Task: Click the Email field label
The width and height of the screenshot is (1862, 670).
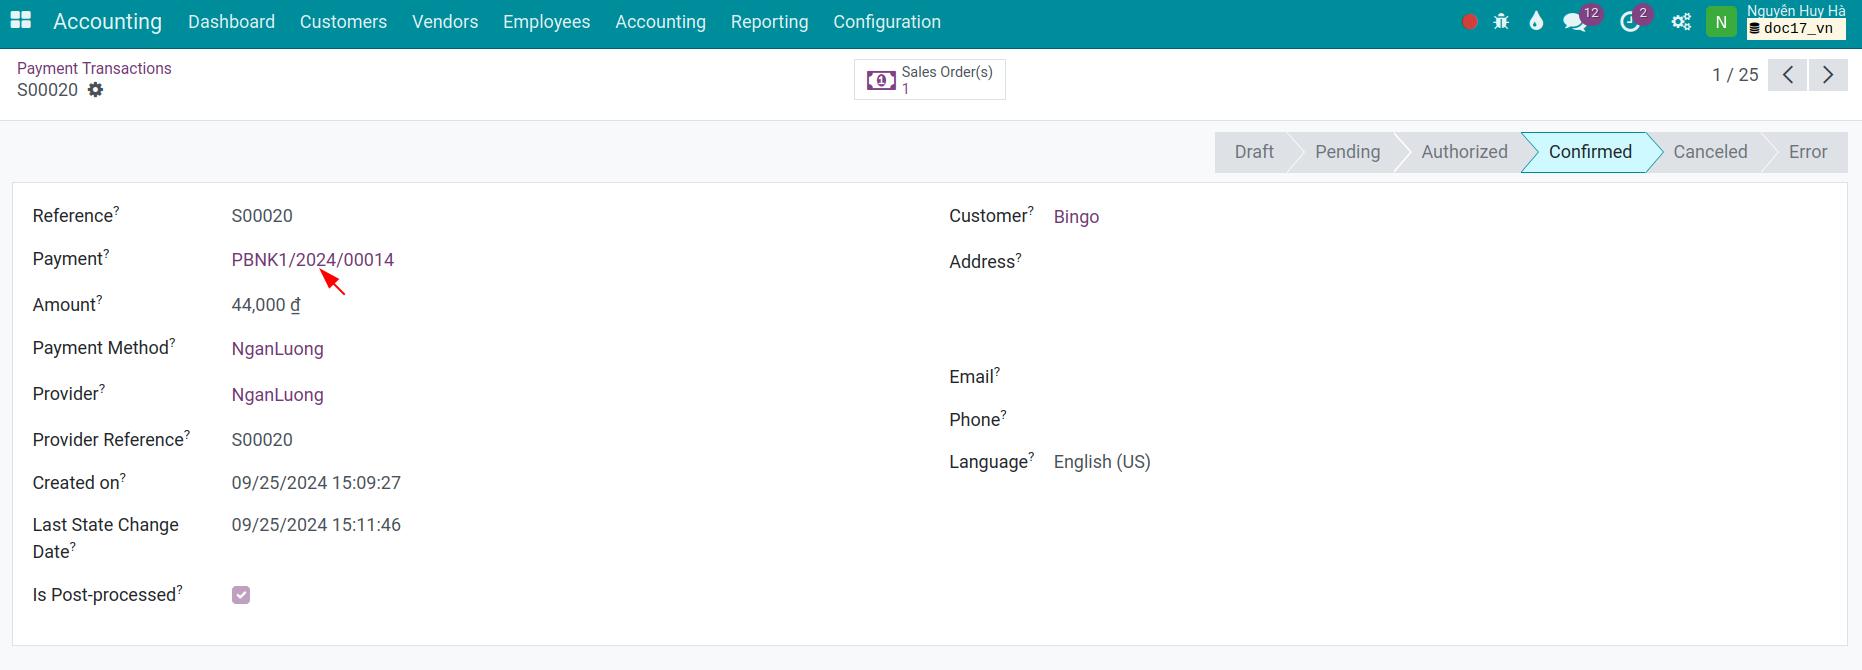Action: point(975,376)
